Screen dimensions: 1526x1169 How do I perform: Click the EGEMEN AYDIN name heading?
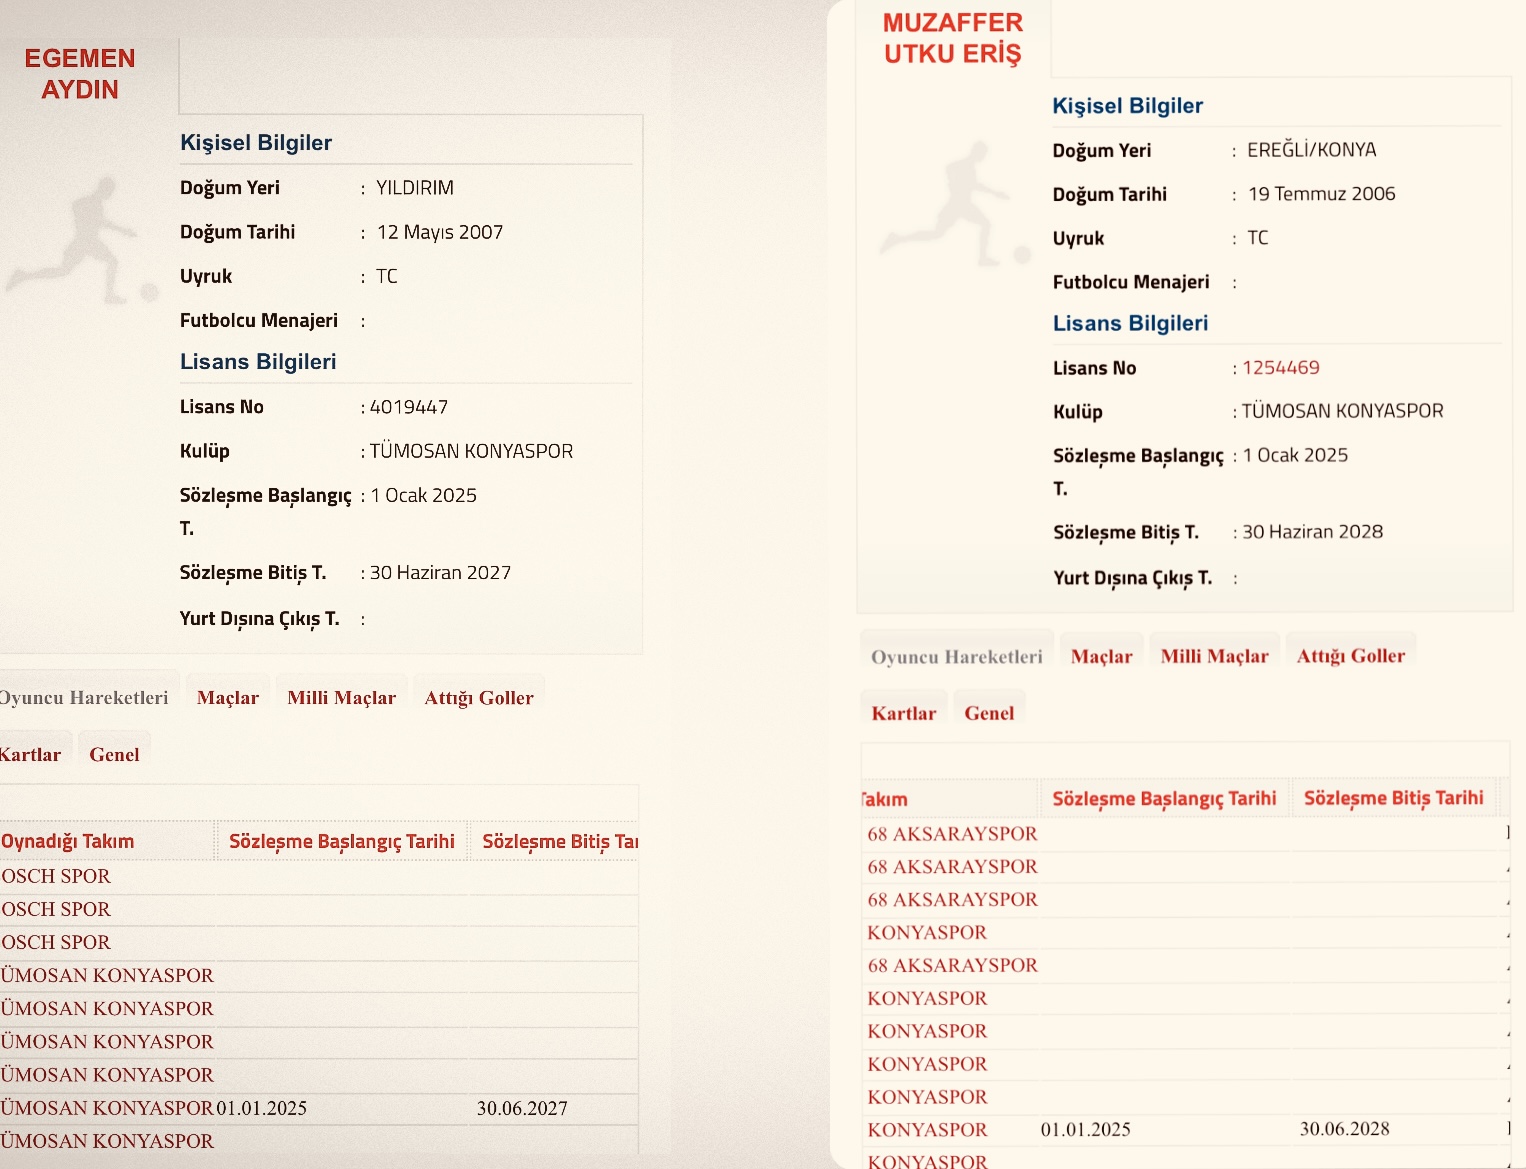(x=80, y=74)
